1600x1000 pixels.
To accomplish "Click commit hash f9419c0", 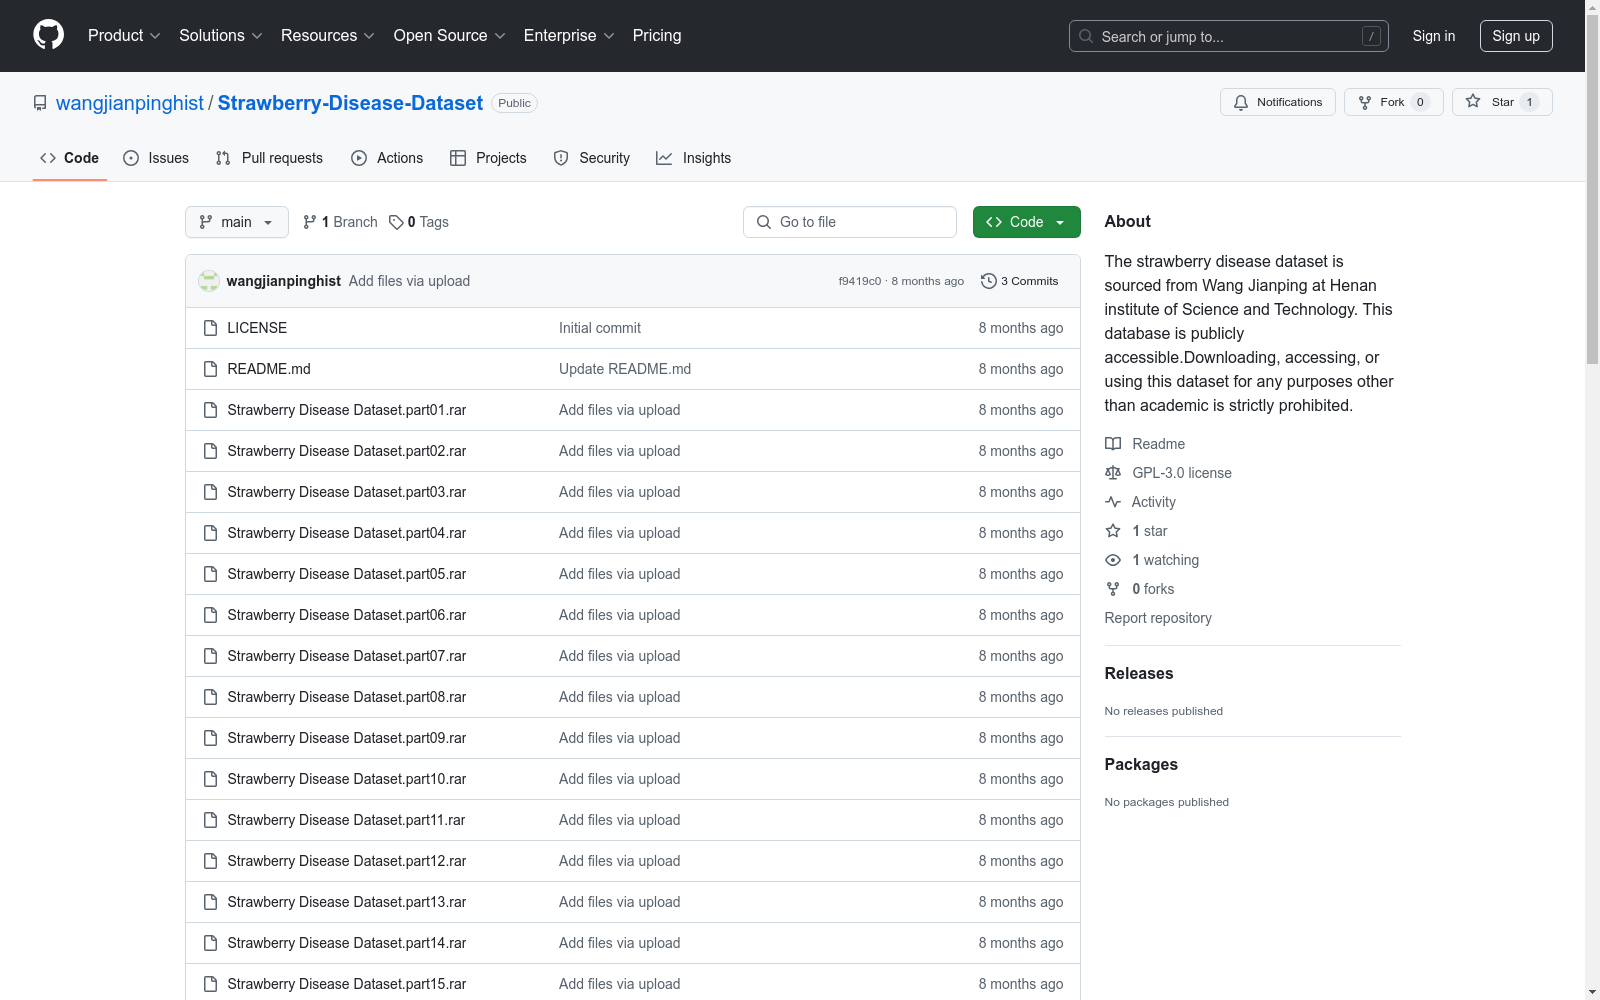I will [x=860, y=281].
